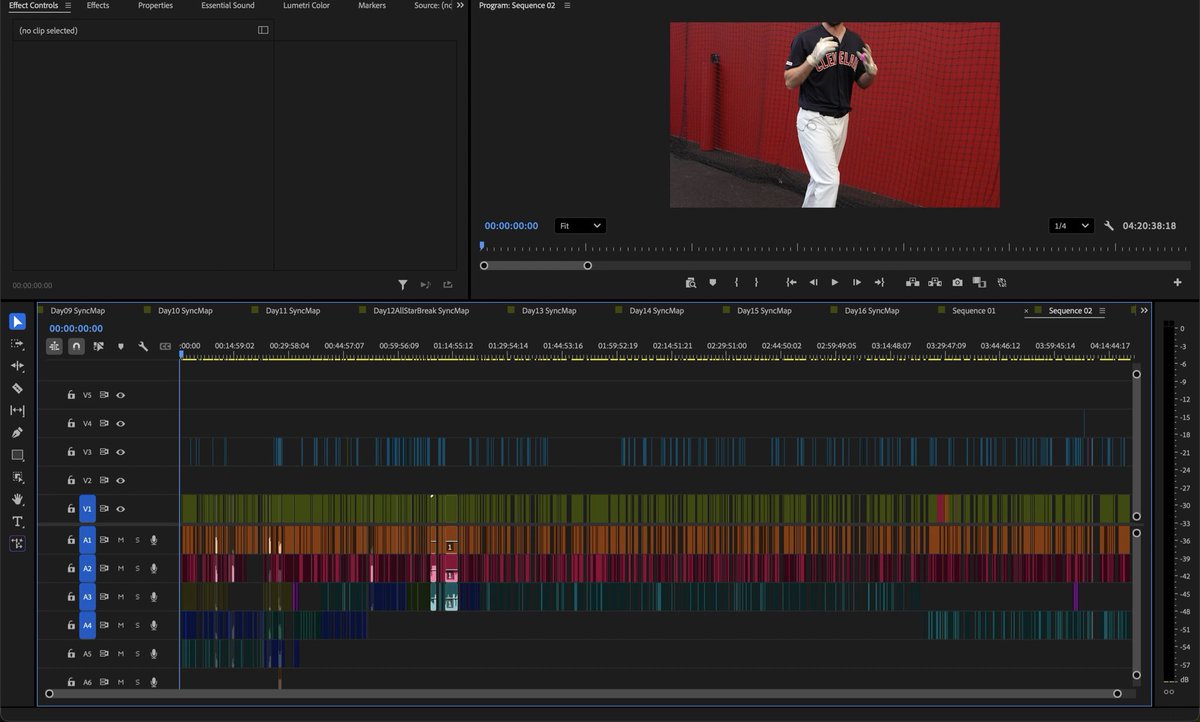Solo the A2 audio track
The height and width of the screenshot is (722, 1200).
(137, 568)
